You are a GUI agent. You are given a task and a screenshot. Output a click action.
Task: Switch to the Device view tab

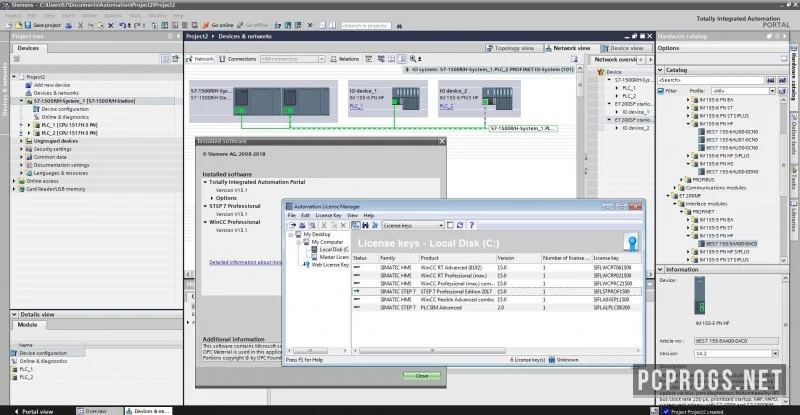coord(626,48)
